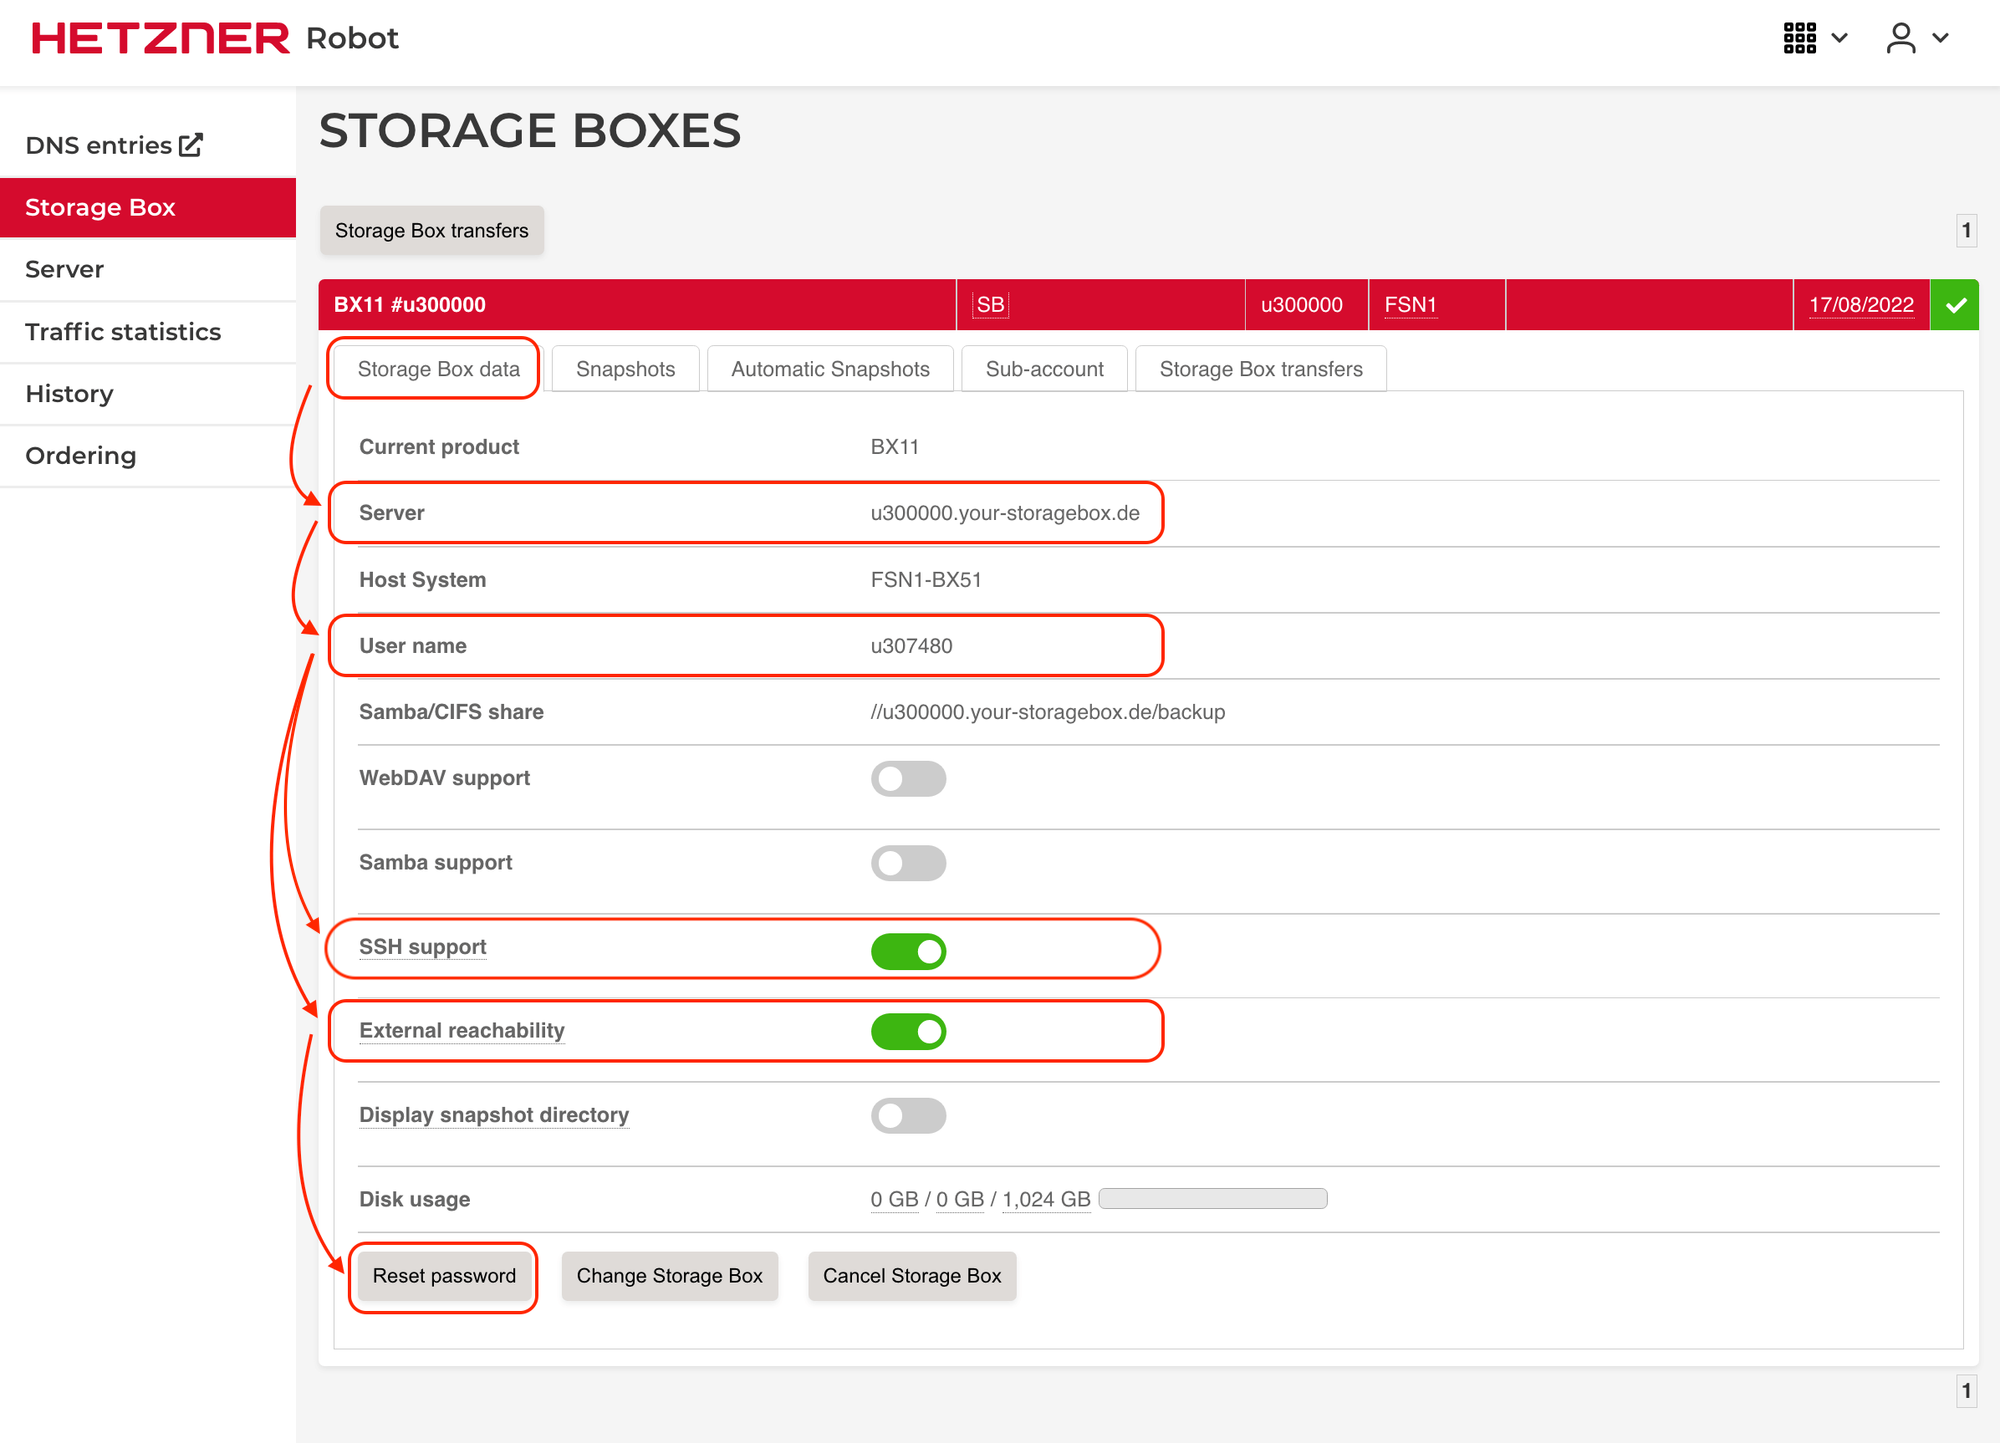Switch to the Snapshots tab

click(624, 368)
